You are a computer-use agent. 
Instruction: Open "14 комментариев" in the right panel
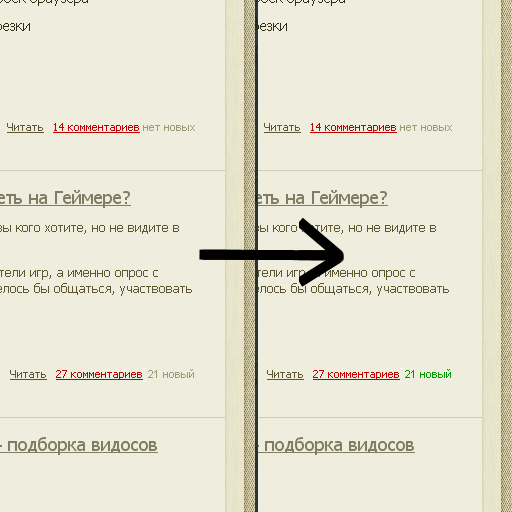pyautogui.click(x=353, y=127)
